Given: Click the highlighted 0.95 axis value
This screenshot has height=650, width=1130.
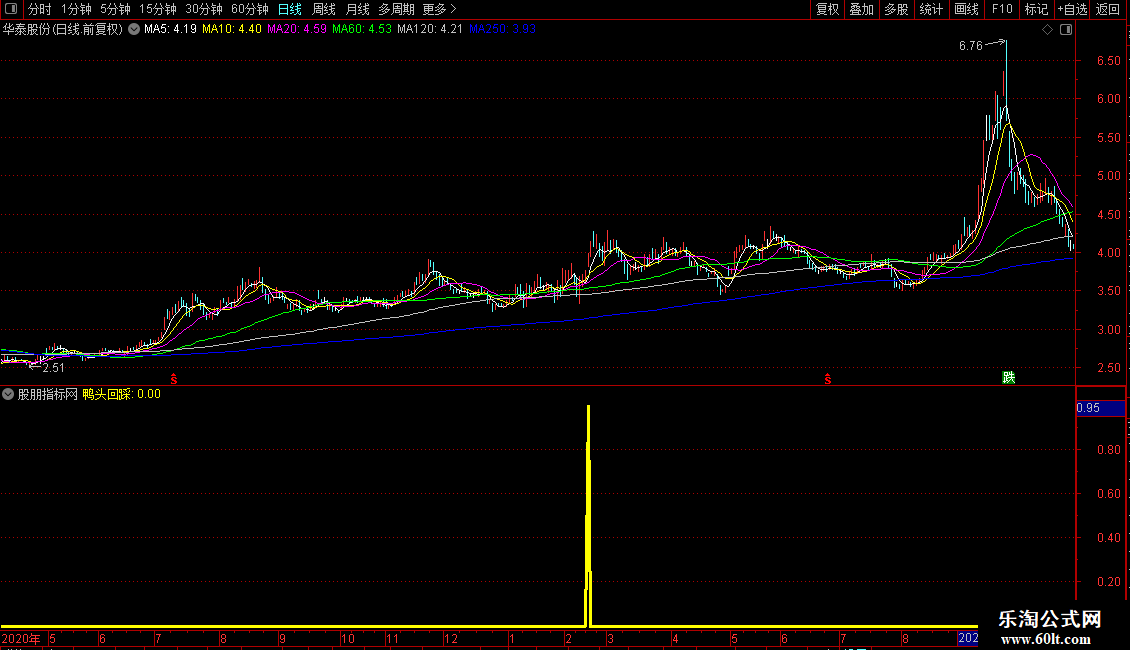Looking at the screenshot, I should coord(1100,408).
